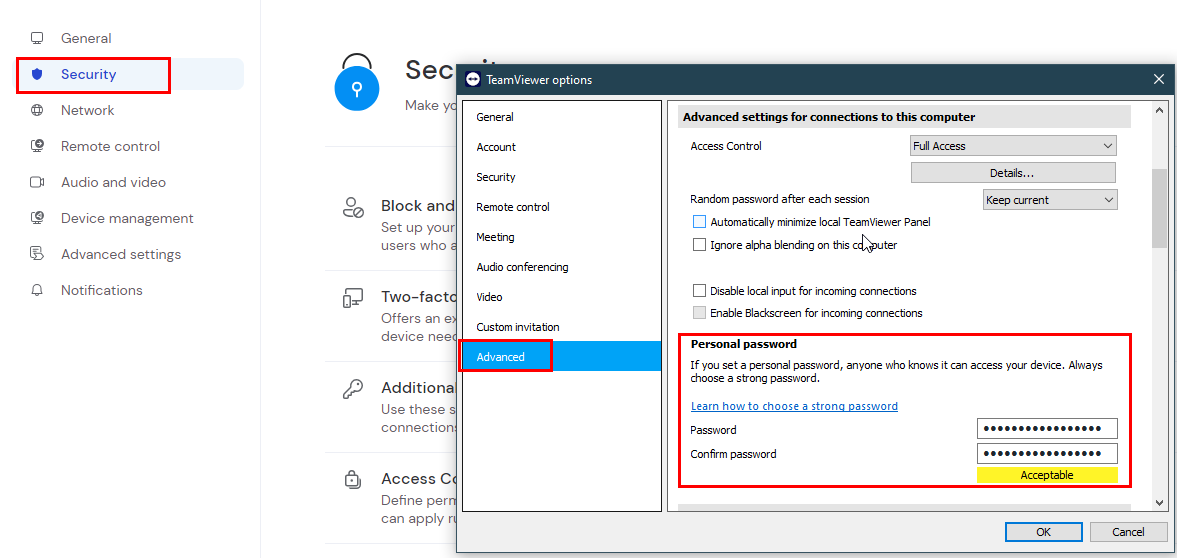Select Custom invitation in options list
Image resolution: width=1177 pixels, height=558 pixels.
click(x=517, y=327)
